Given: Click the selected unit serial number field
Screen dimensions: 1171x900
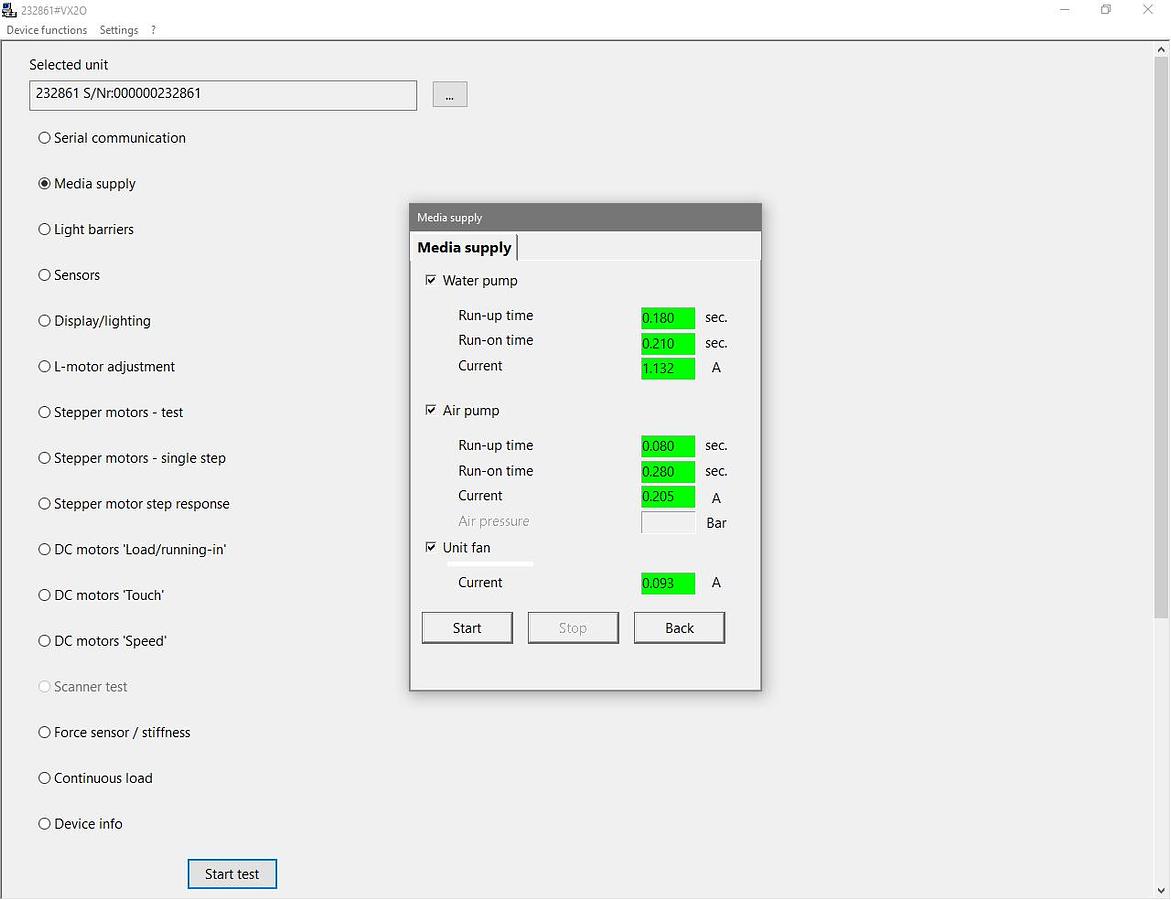Looking at the screenshot, I should (x=223, y=95).
